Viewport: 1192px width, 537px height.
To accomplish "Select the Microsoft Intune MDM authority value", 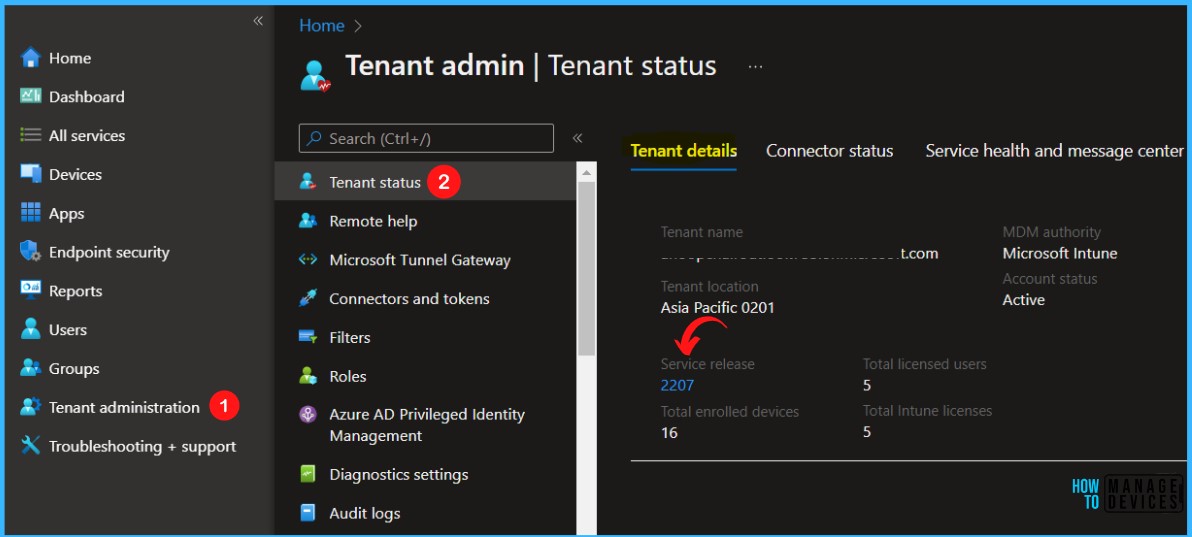I will pyautogui.click(x=1060, y=253).
